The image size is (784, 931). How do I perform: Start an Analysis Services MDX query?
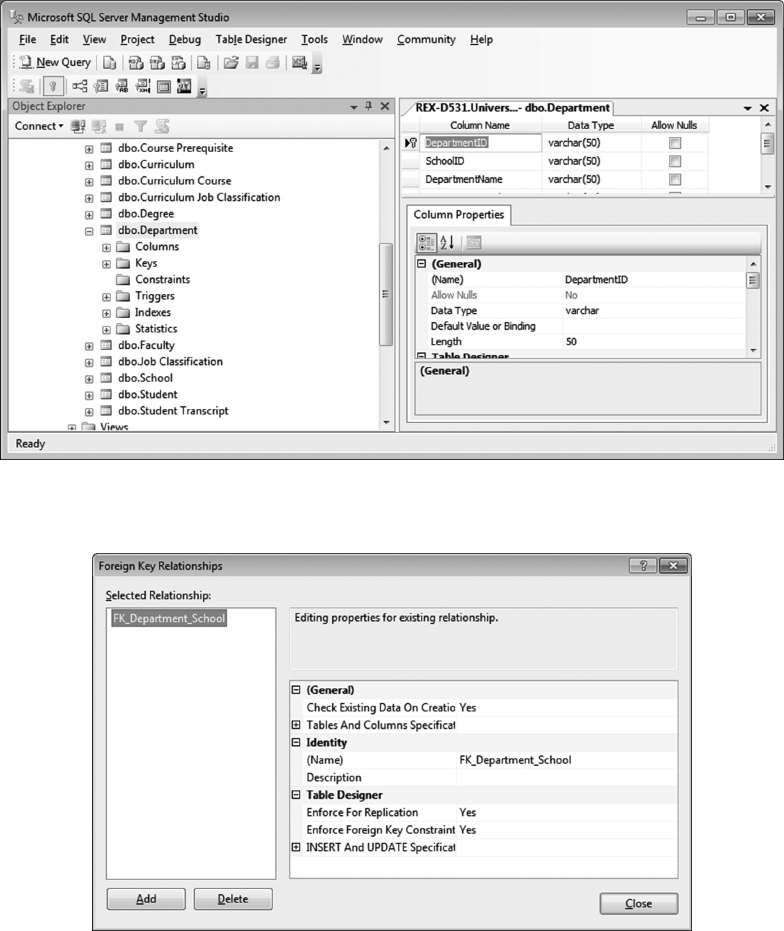click(x=136, y=62)
